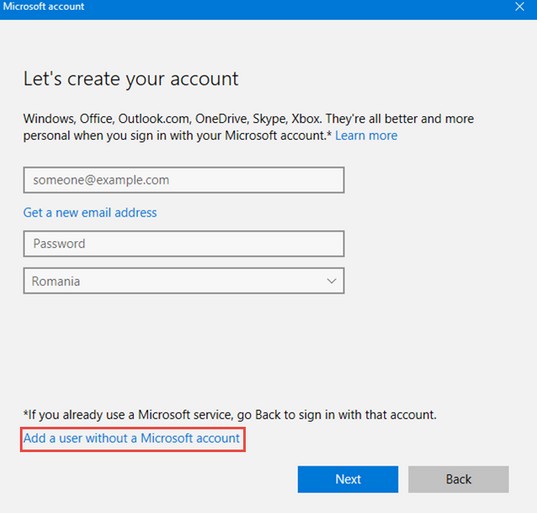Click the gray Back button label
Viewport: 537px width, 513px height.
[x=458, y=479]
